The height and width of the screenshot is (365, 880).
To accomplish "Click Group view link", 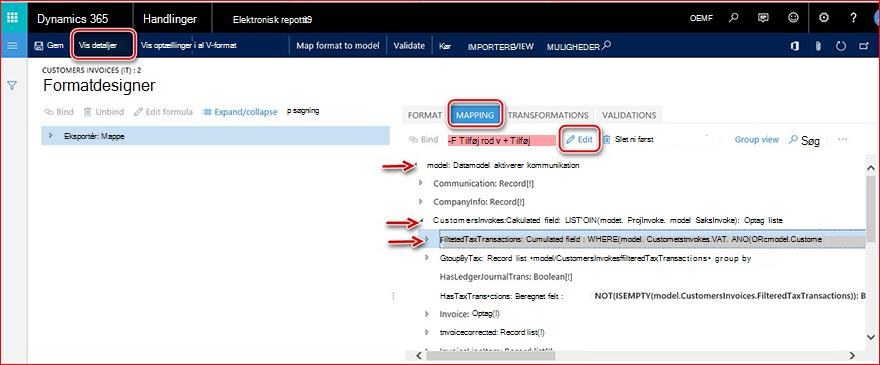I will click(757, 139).
